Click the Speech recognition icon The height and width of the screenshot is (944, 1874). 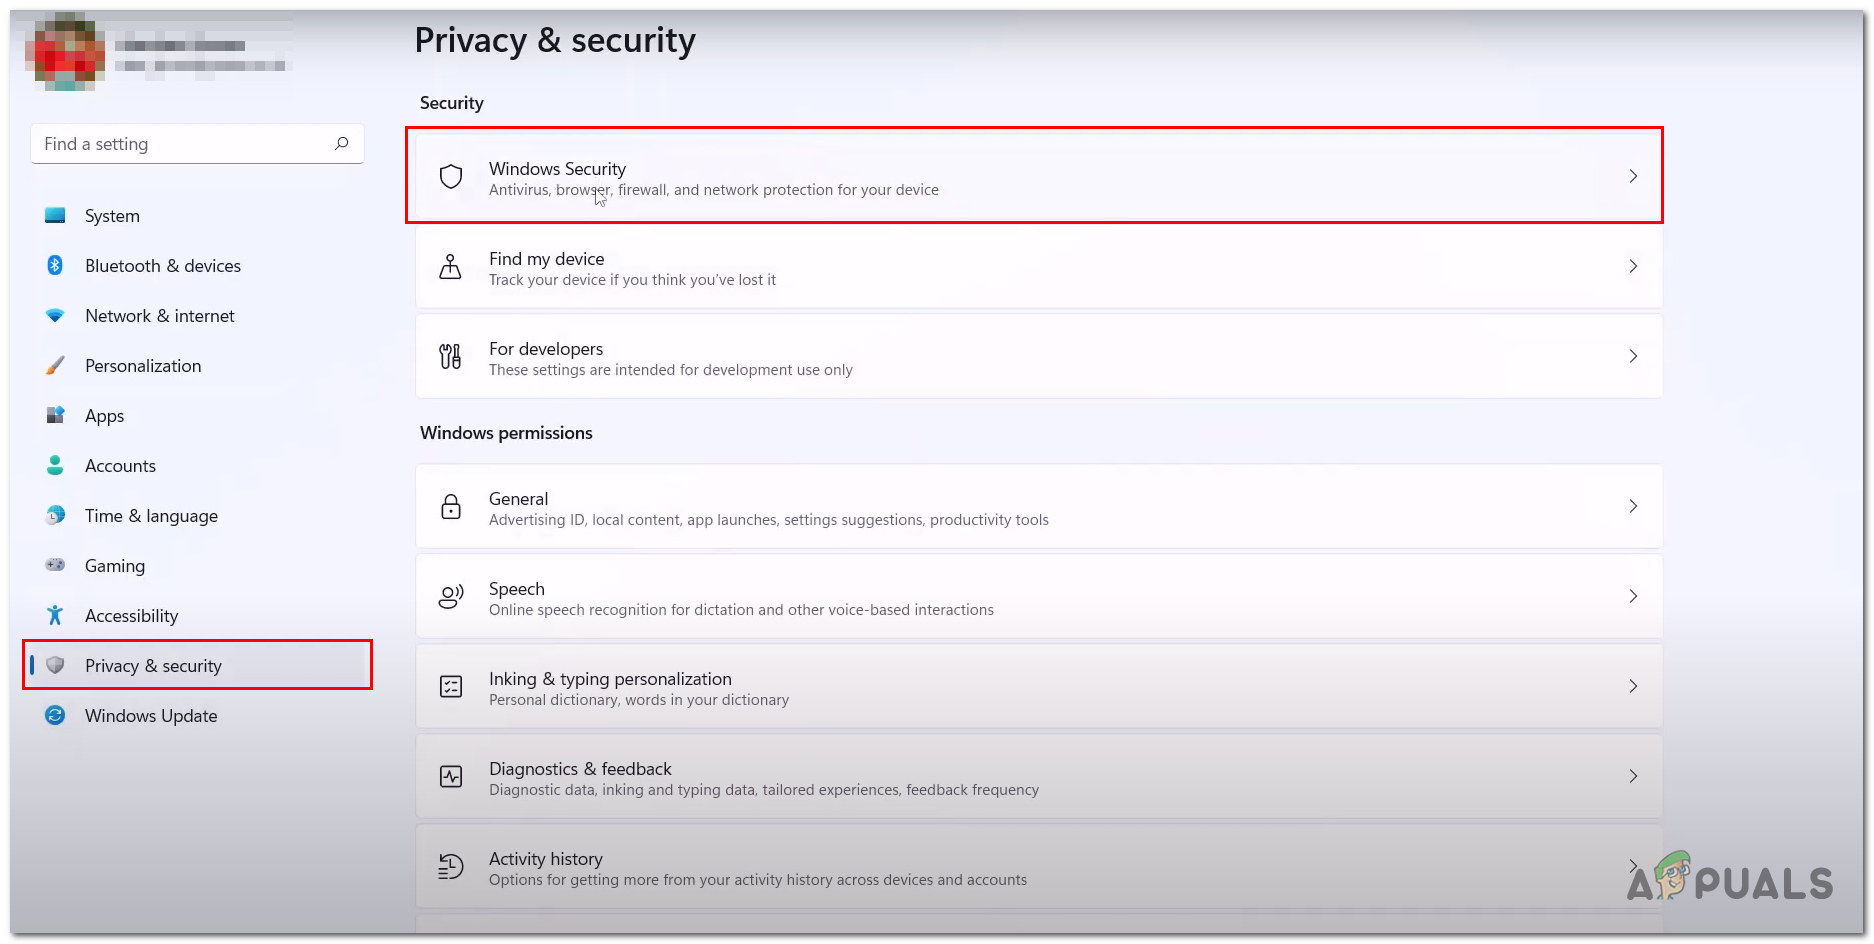point(451,597)
